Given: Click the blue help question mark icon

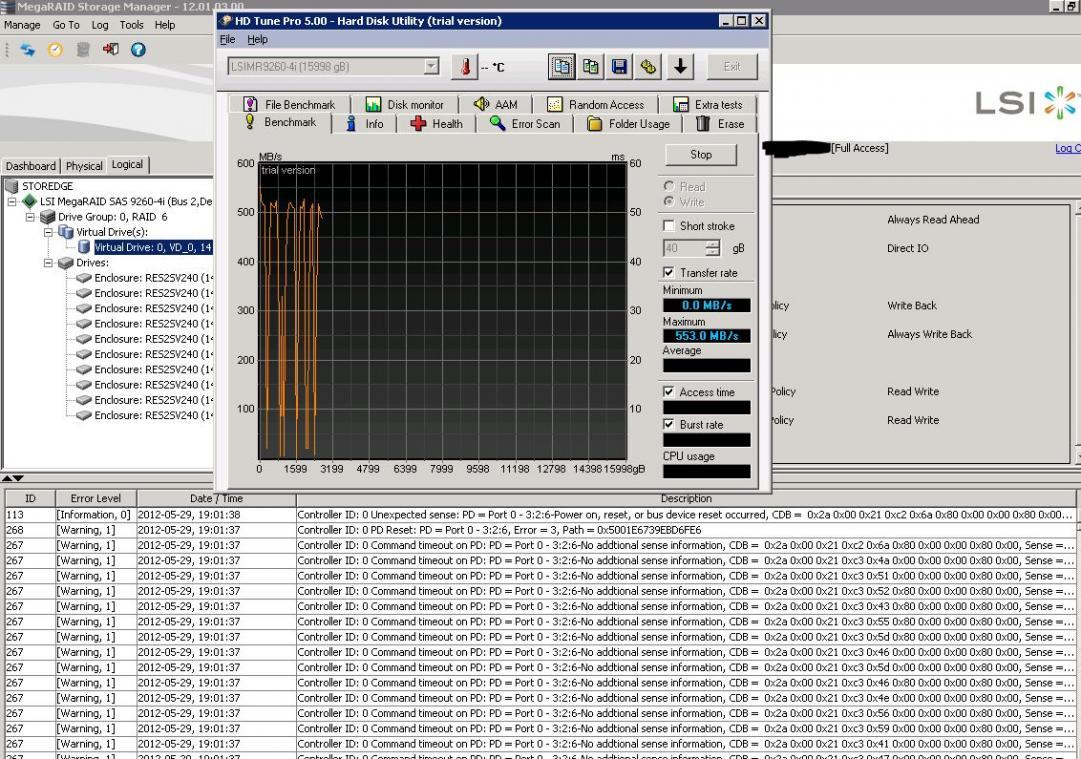Looking at the screenshot, I should coord(140,51).
